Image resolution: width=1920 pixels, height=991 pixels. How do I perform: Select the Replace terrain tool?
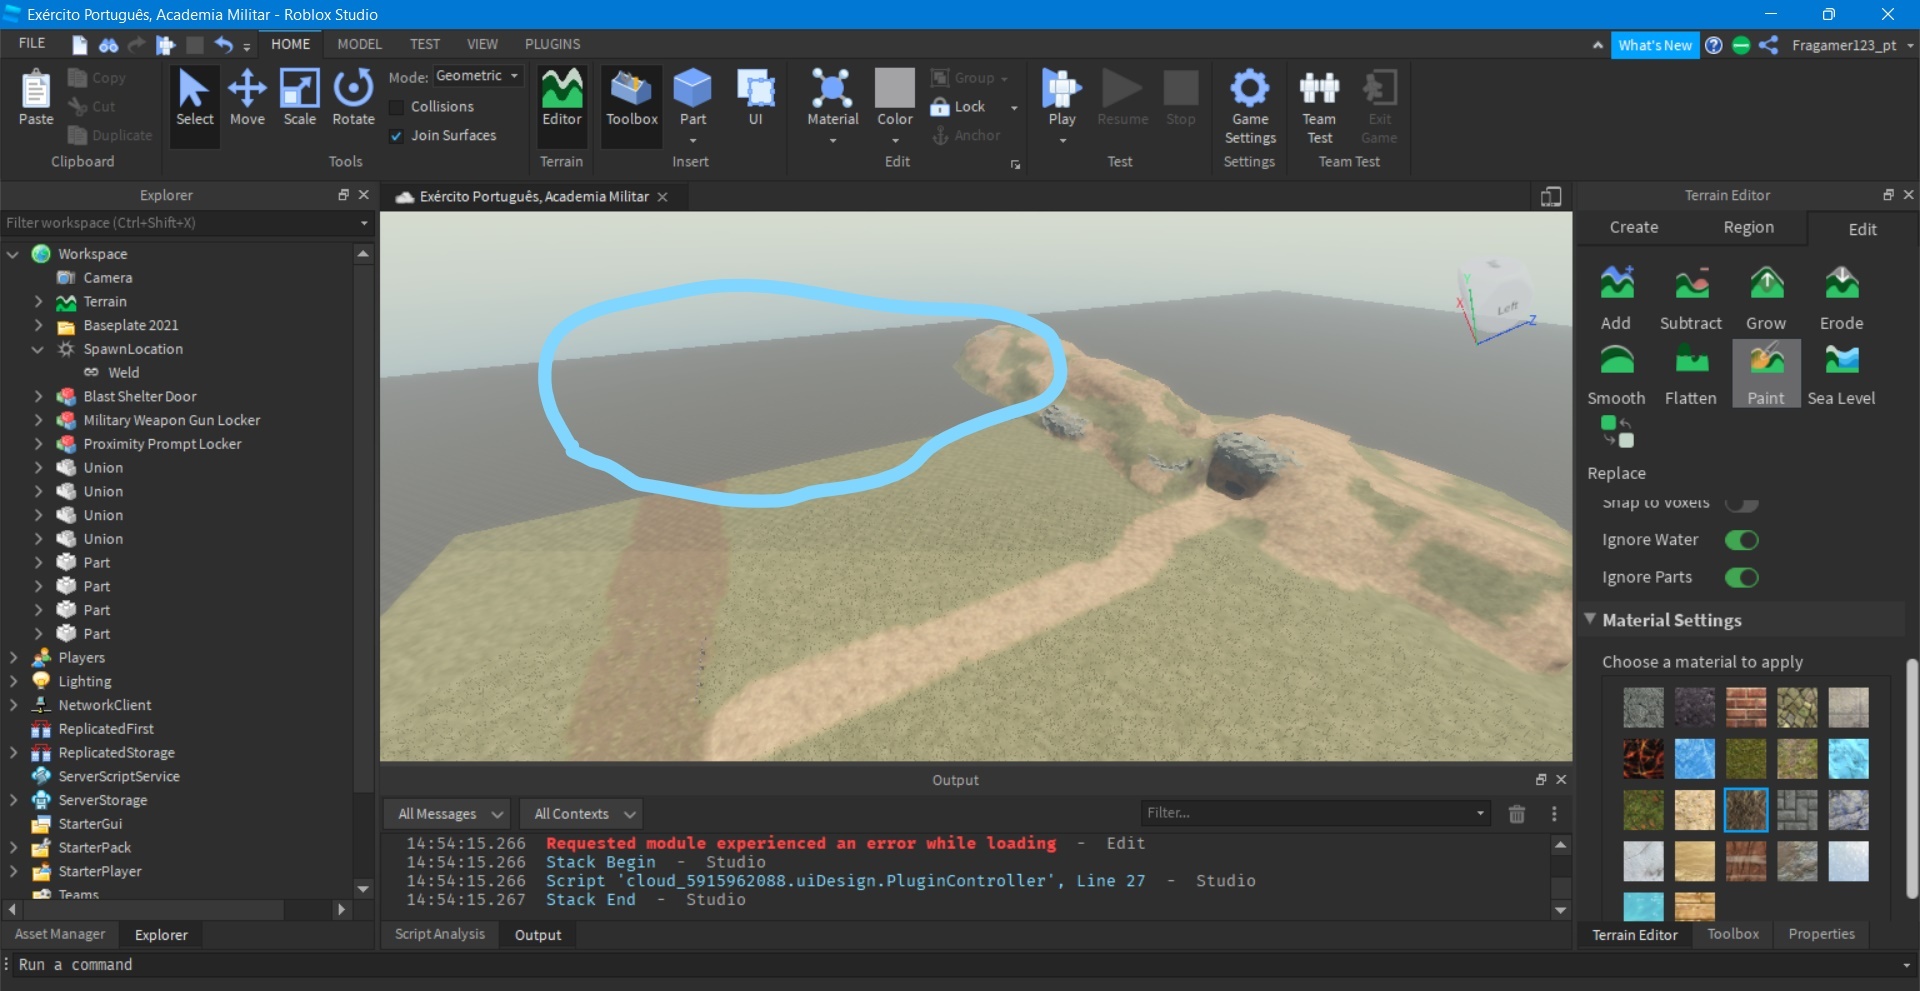pyautogui.click(x=1616, y=448)
